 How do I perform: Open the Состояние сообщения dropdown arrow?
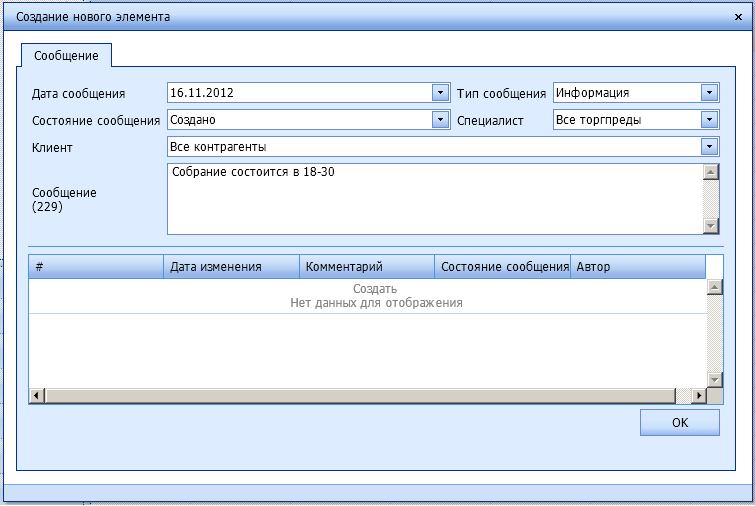440,120
